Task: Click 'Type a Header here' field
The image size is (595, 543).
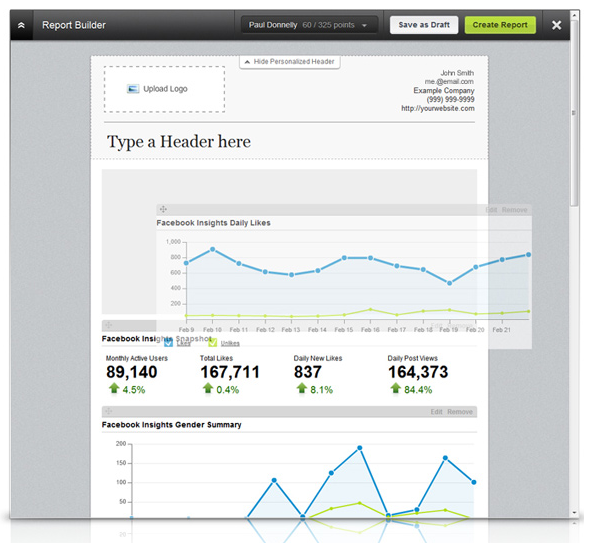Action: pyautogui.click(x=179, y=142)
